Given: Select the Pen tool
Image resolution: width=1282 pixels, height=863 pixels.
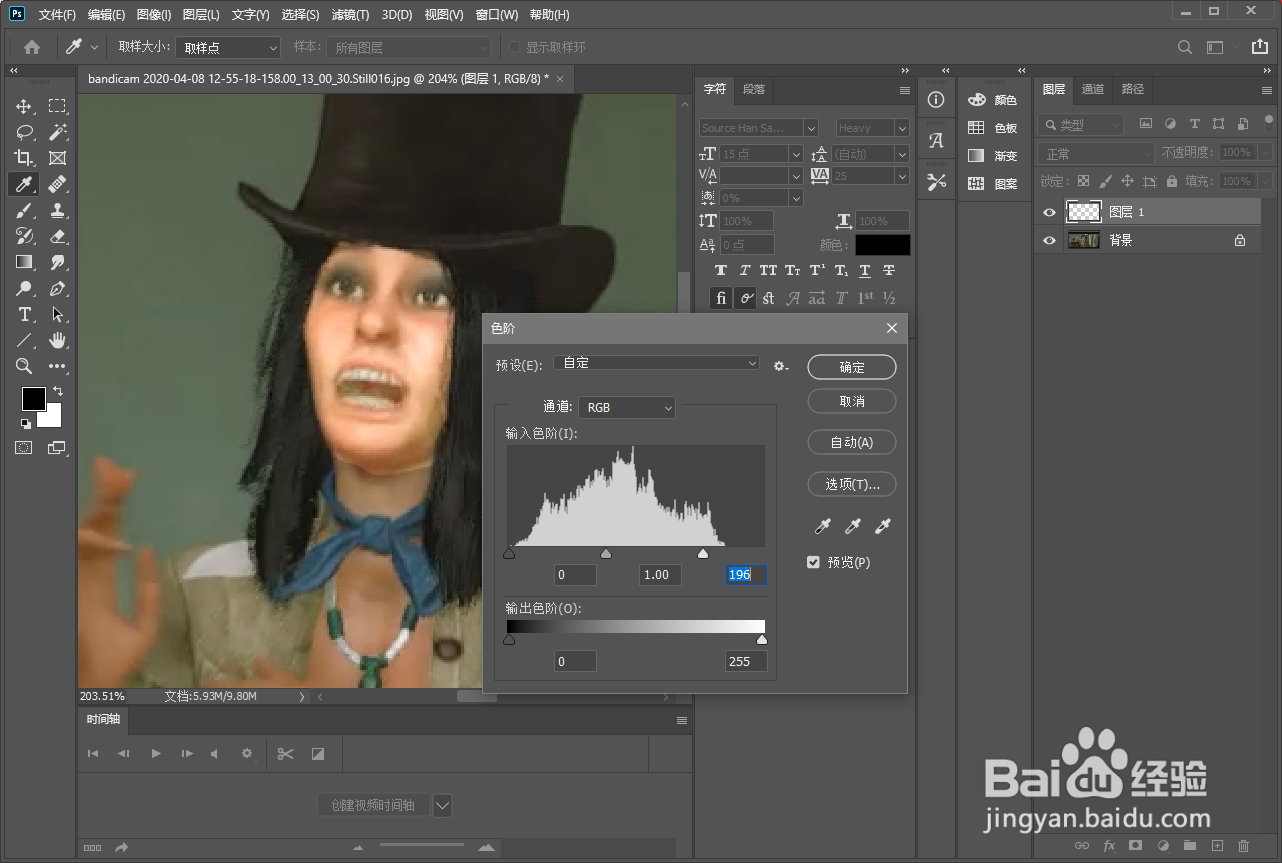Looking at the screenshot, I should pyautogui.click(x=58, y=288).
